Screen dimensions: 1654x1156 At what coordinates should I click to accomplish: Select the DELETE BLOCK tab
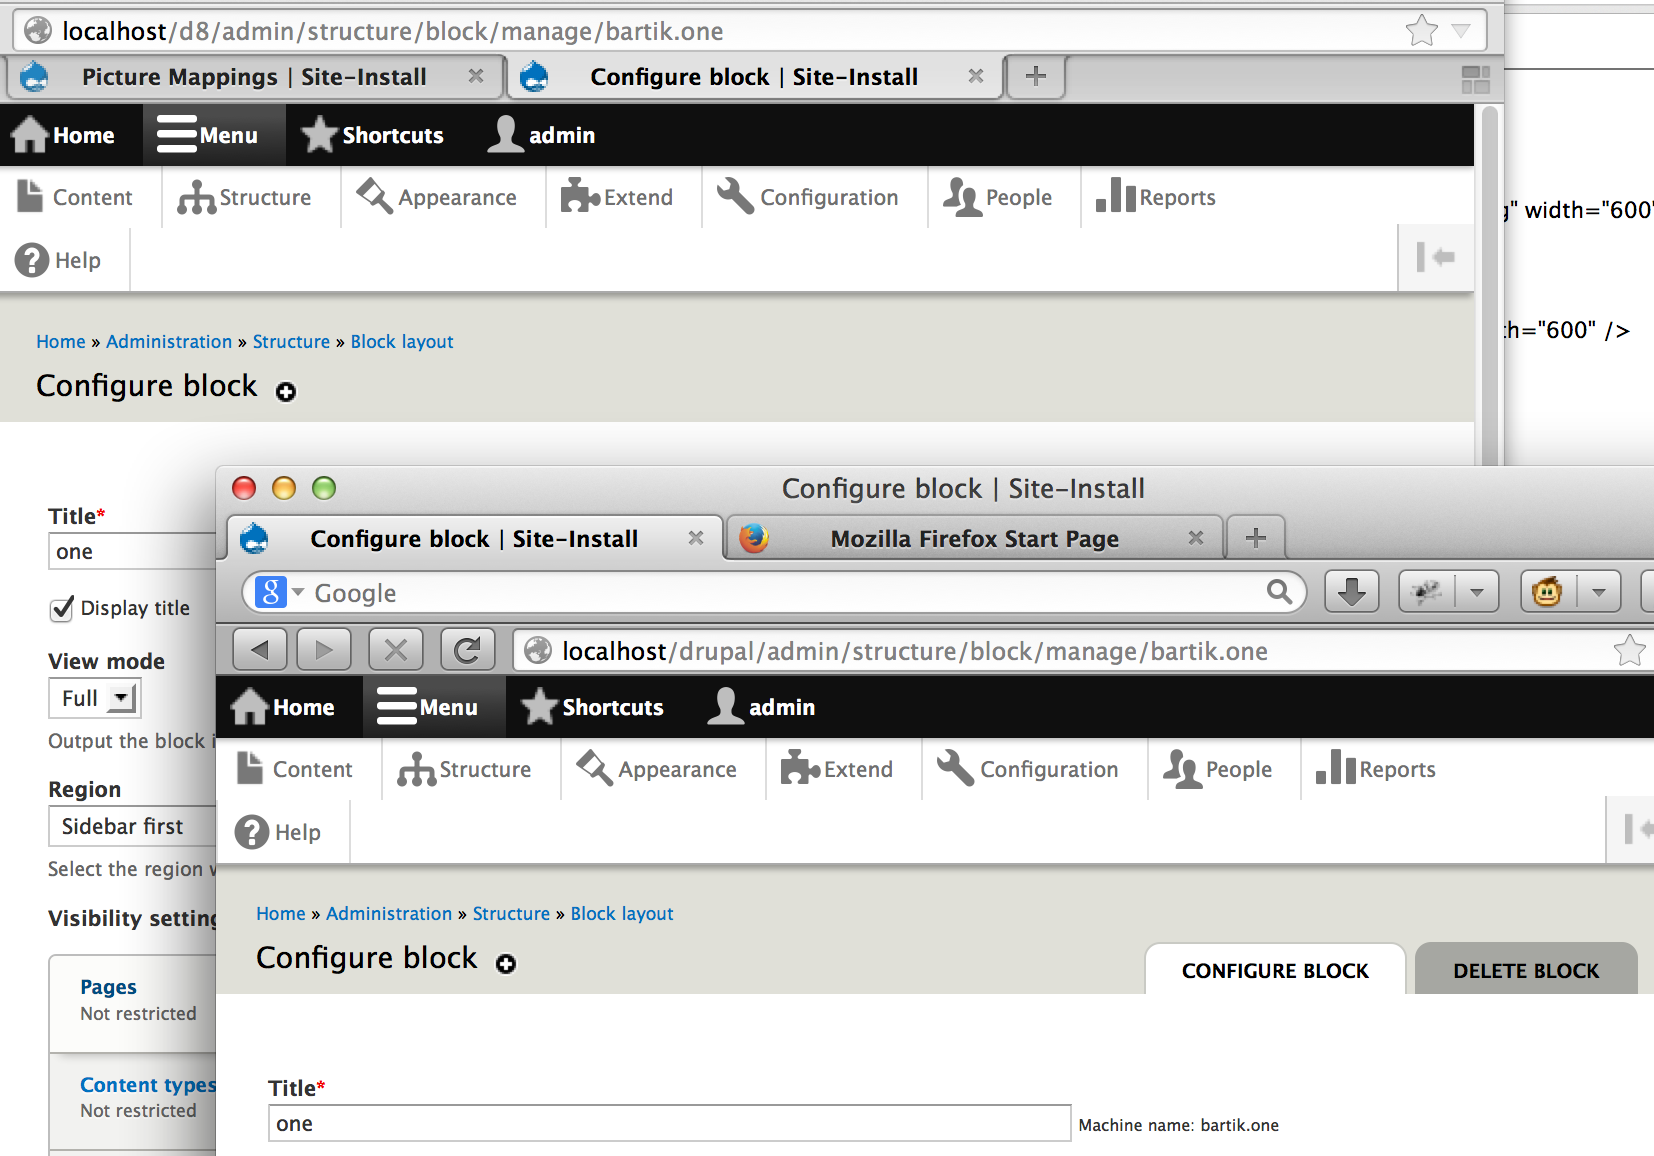click(1525, 970)
